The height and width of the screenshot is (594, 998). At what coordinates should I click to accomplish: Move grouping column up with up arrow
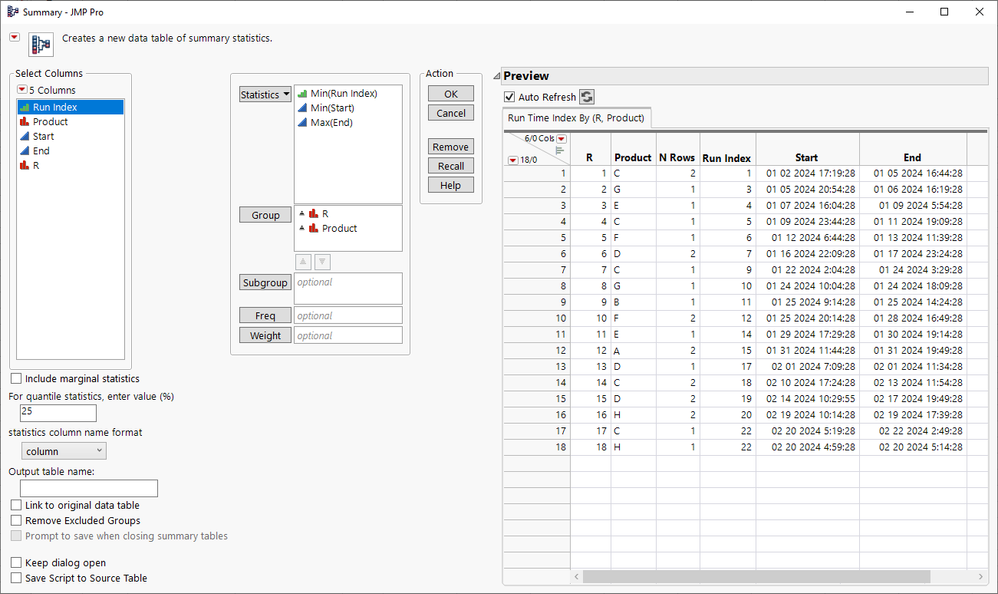304,262
